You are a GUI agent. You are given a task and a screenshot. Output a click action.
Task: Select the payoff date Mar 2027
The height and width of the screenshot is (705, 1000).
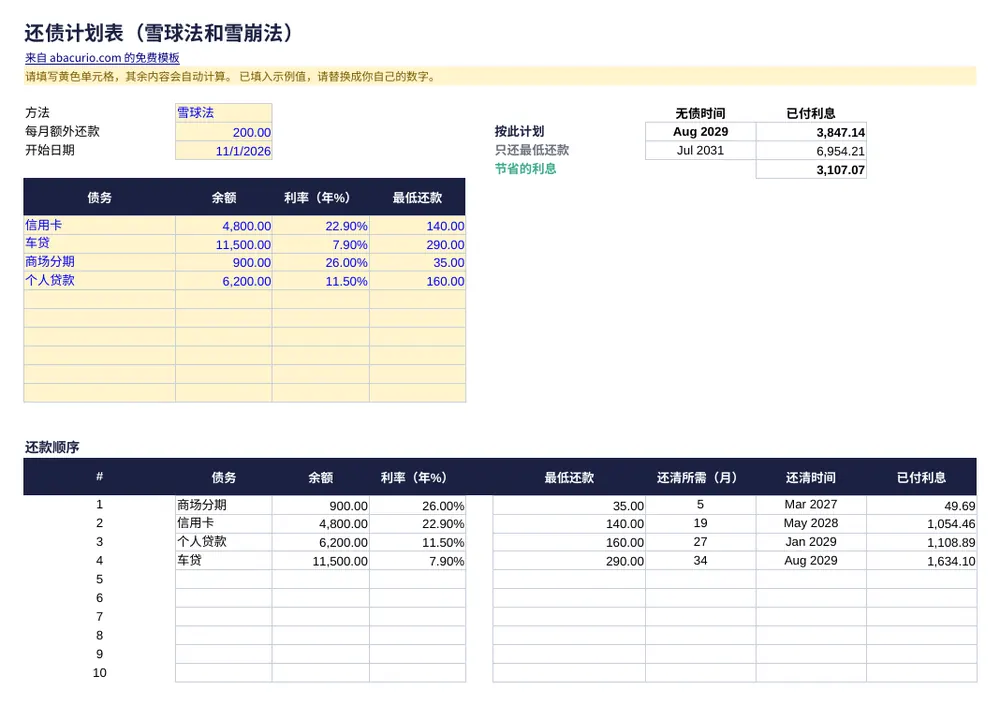811,504
